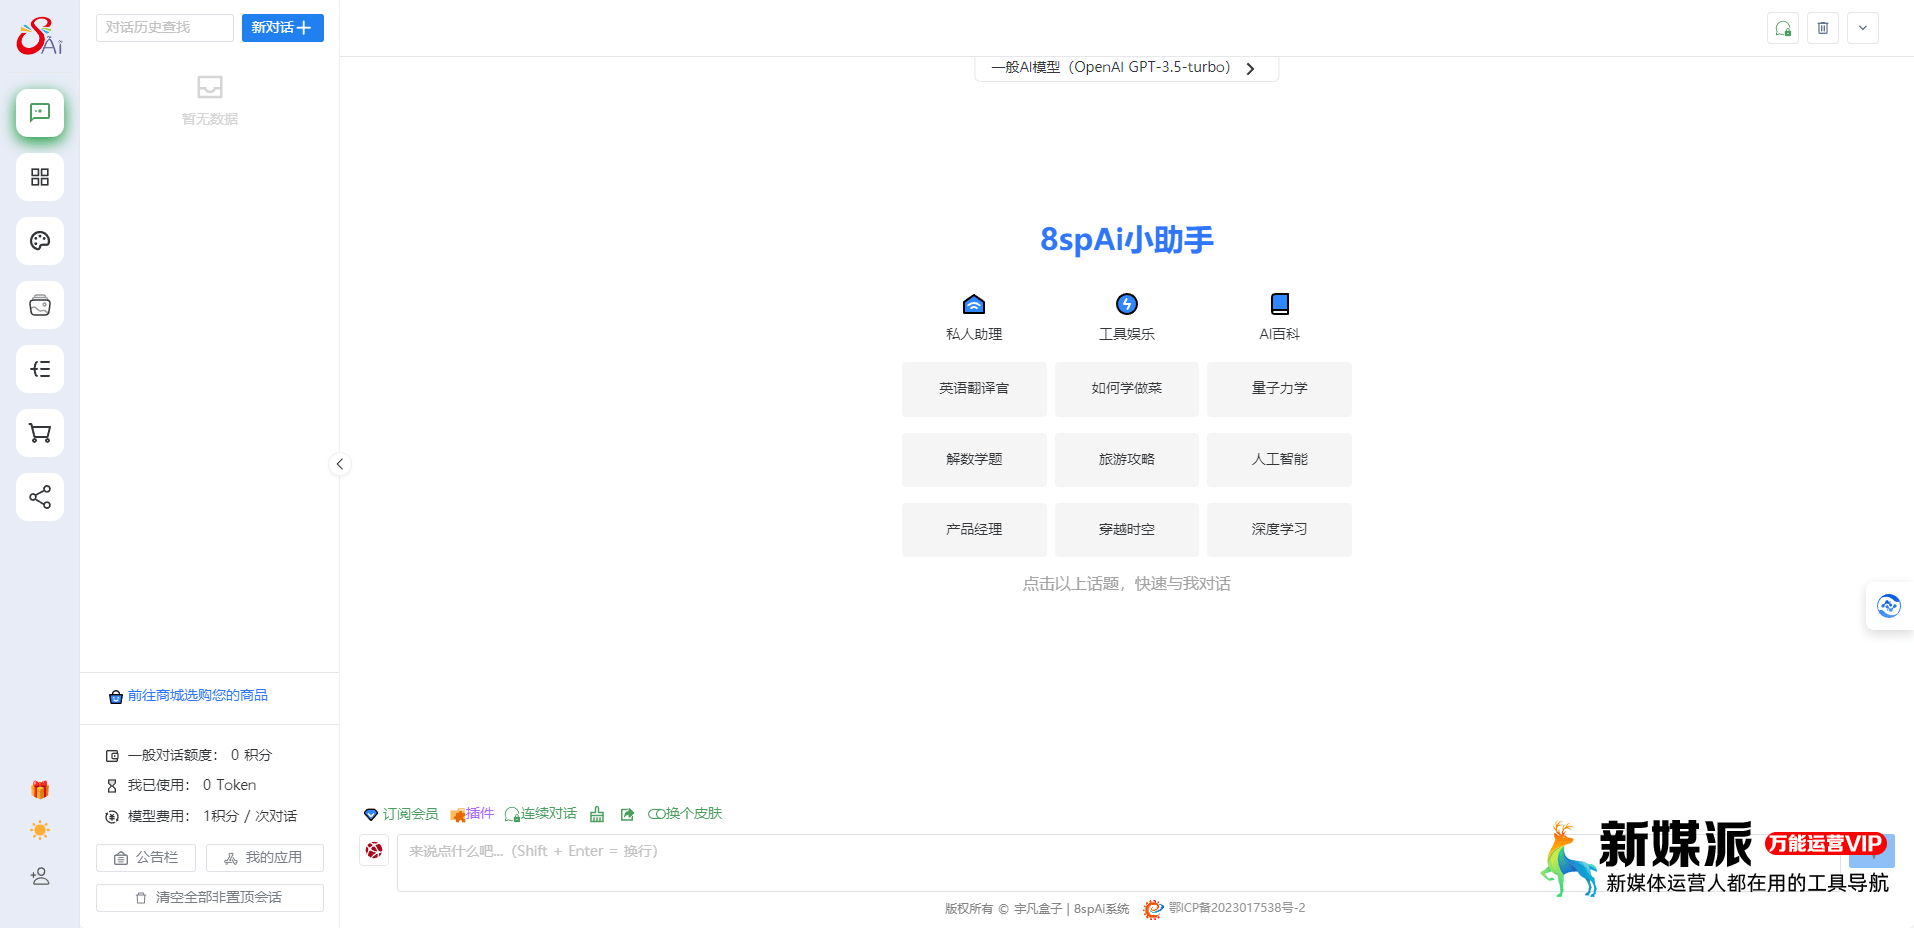Toggle 换个皮肤 to change skin
The width and height of the screenshot is (1914, 928).
684,813
